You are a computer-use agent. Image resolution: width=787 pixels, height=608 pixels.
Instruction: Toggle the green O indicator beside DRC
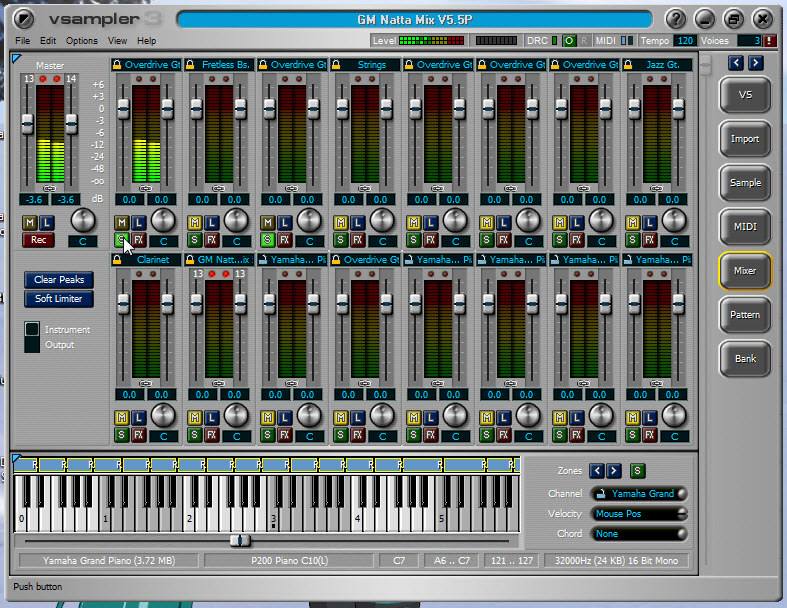click(x=569, y=41)
